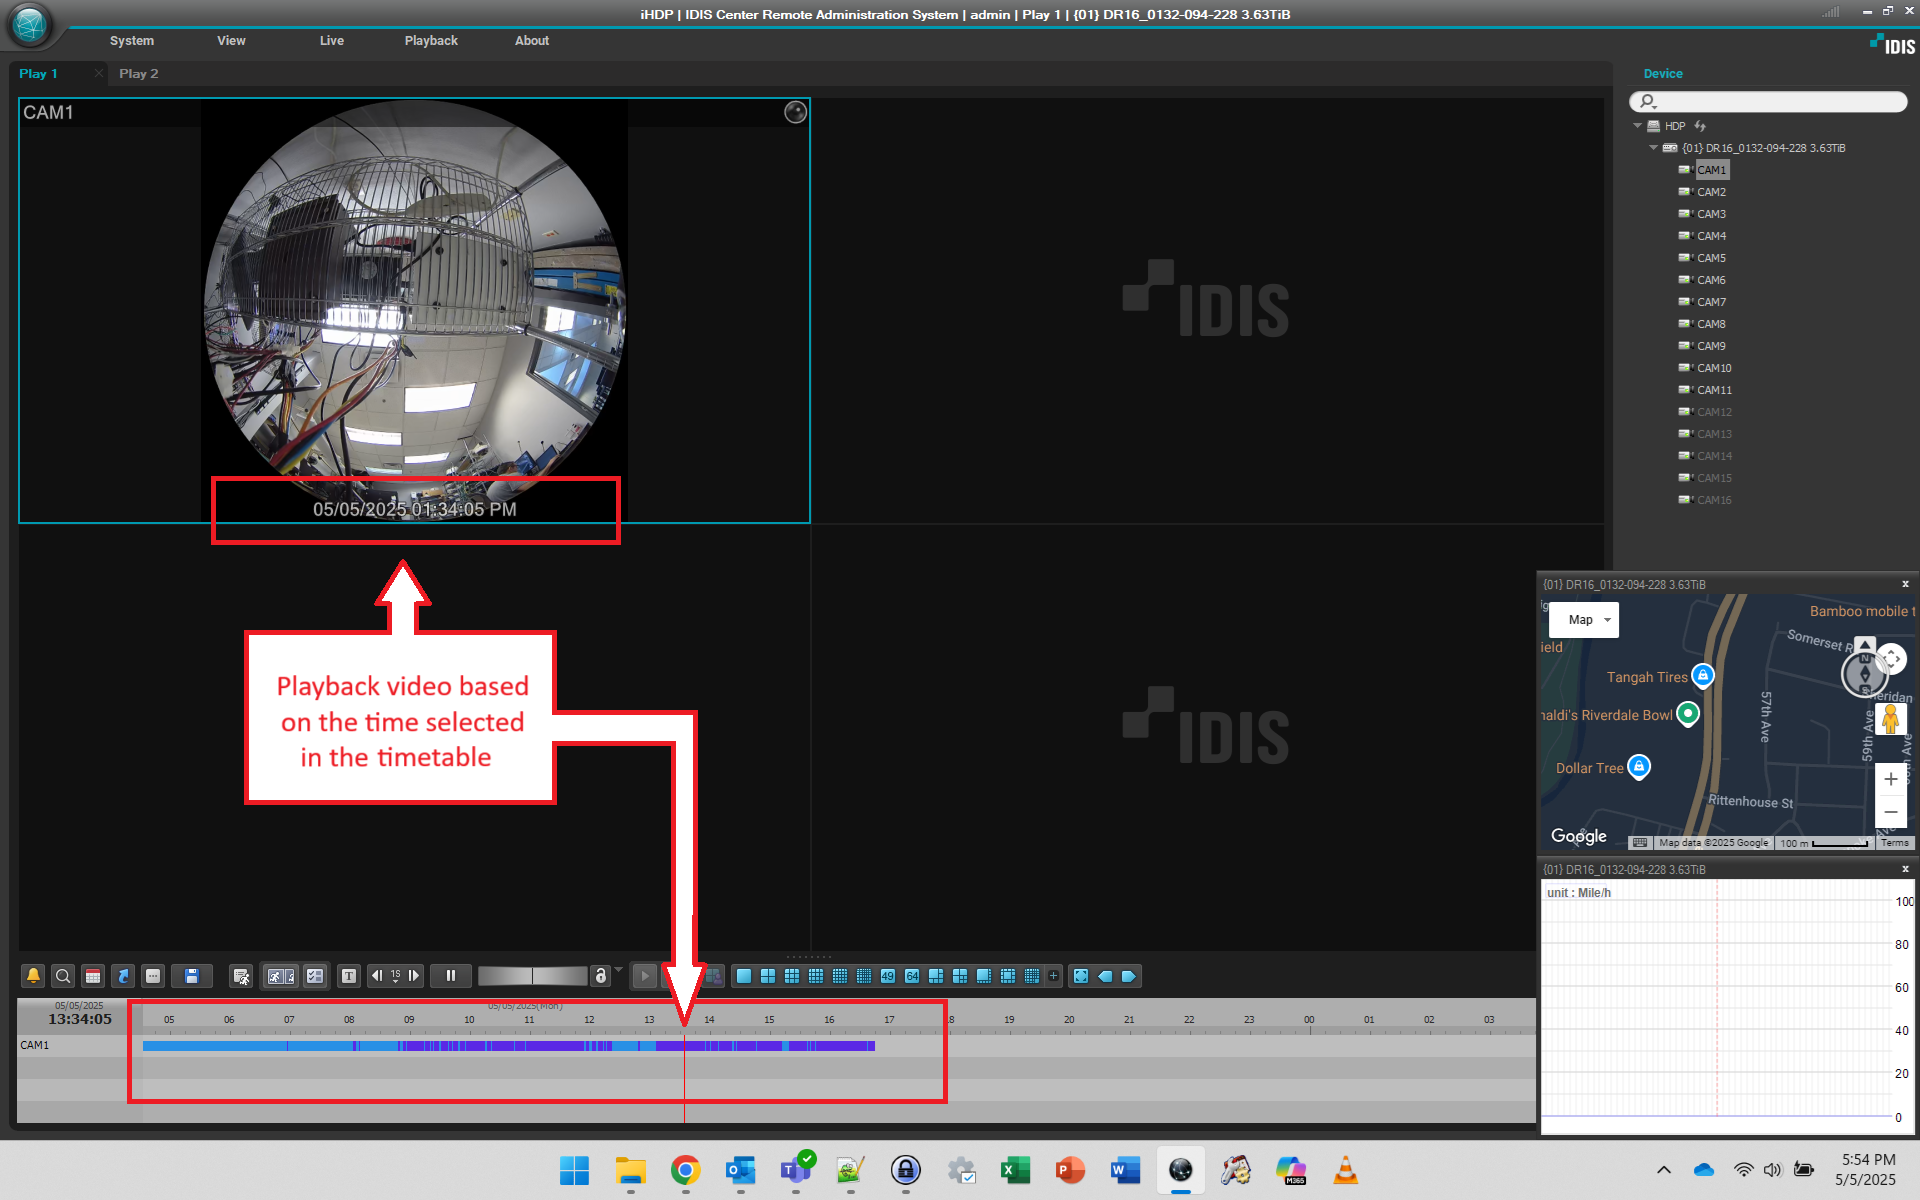Click the Street View pegman icon
This screenshot has width=1920, height=1200.
[1890, 719]
